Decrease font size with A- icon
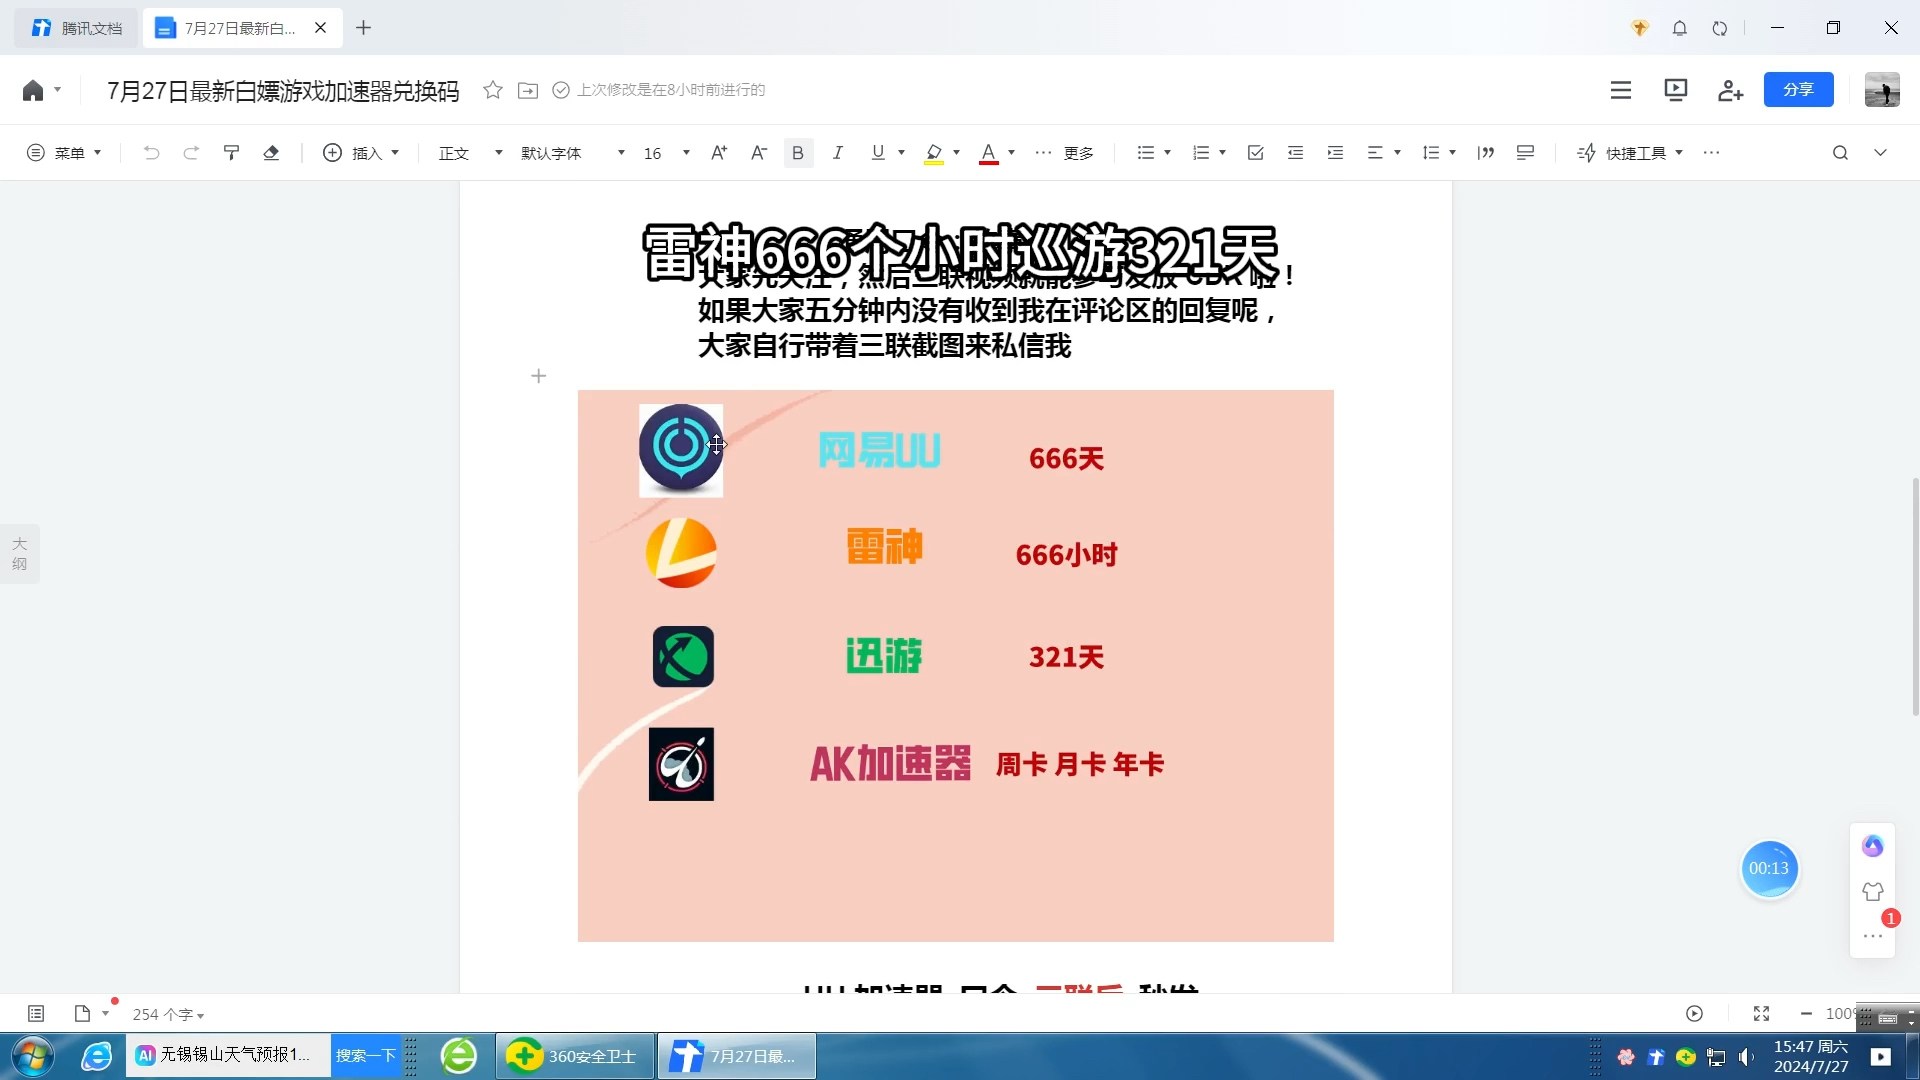The width and height of the screenshot is (1920, 1080). [759, 153]
